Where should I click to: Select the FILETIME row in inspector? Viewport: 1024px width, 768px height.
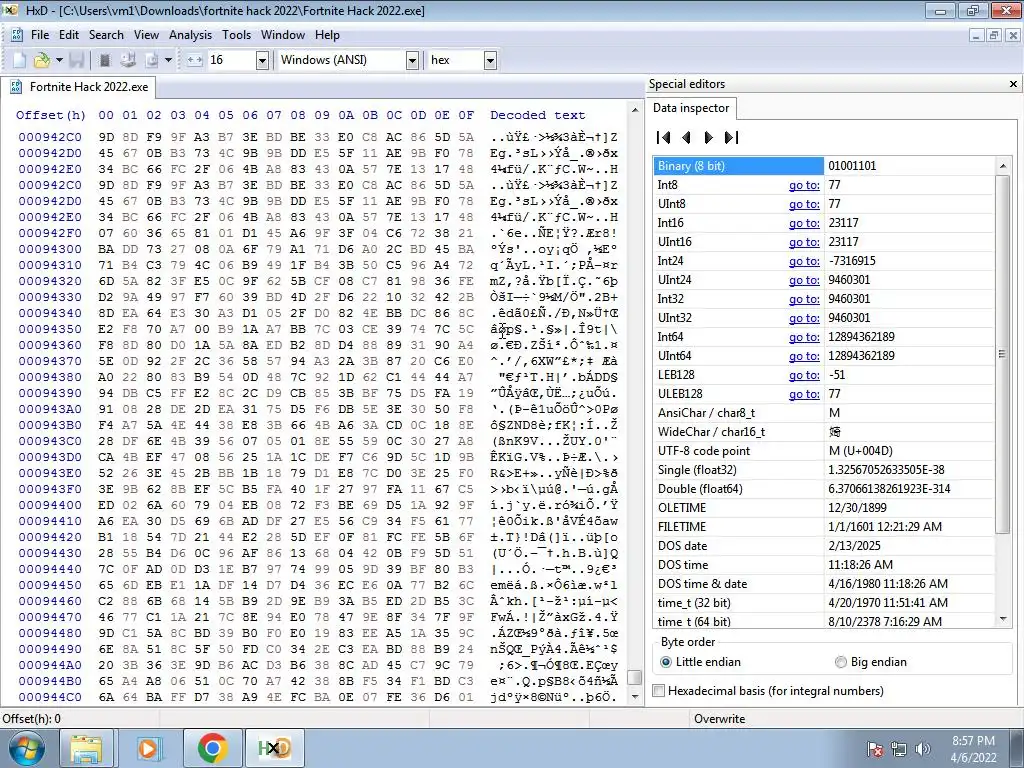point(824,526)
